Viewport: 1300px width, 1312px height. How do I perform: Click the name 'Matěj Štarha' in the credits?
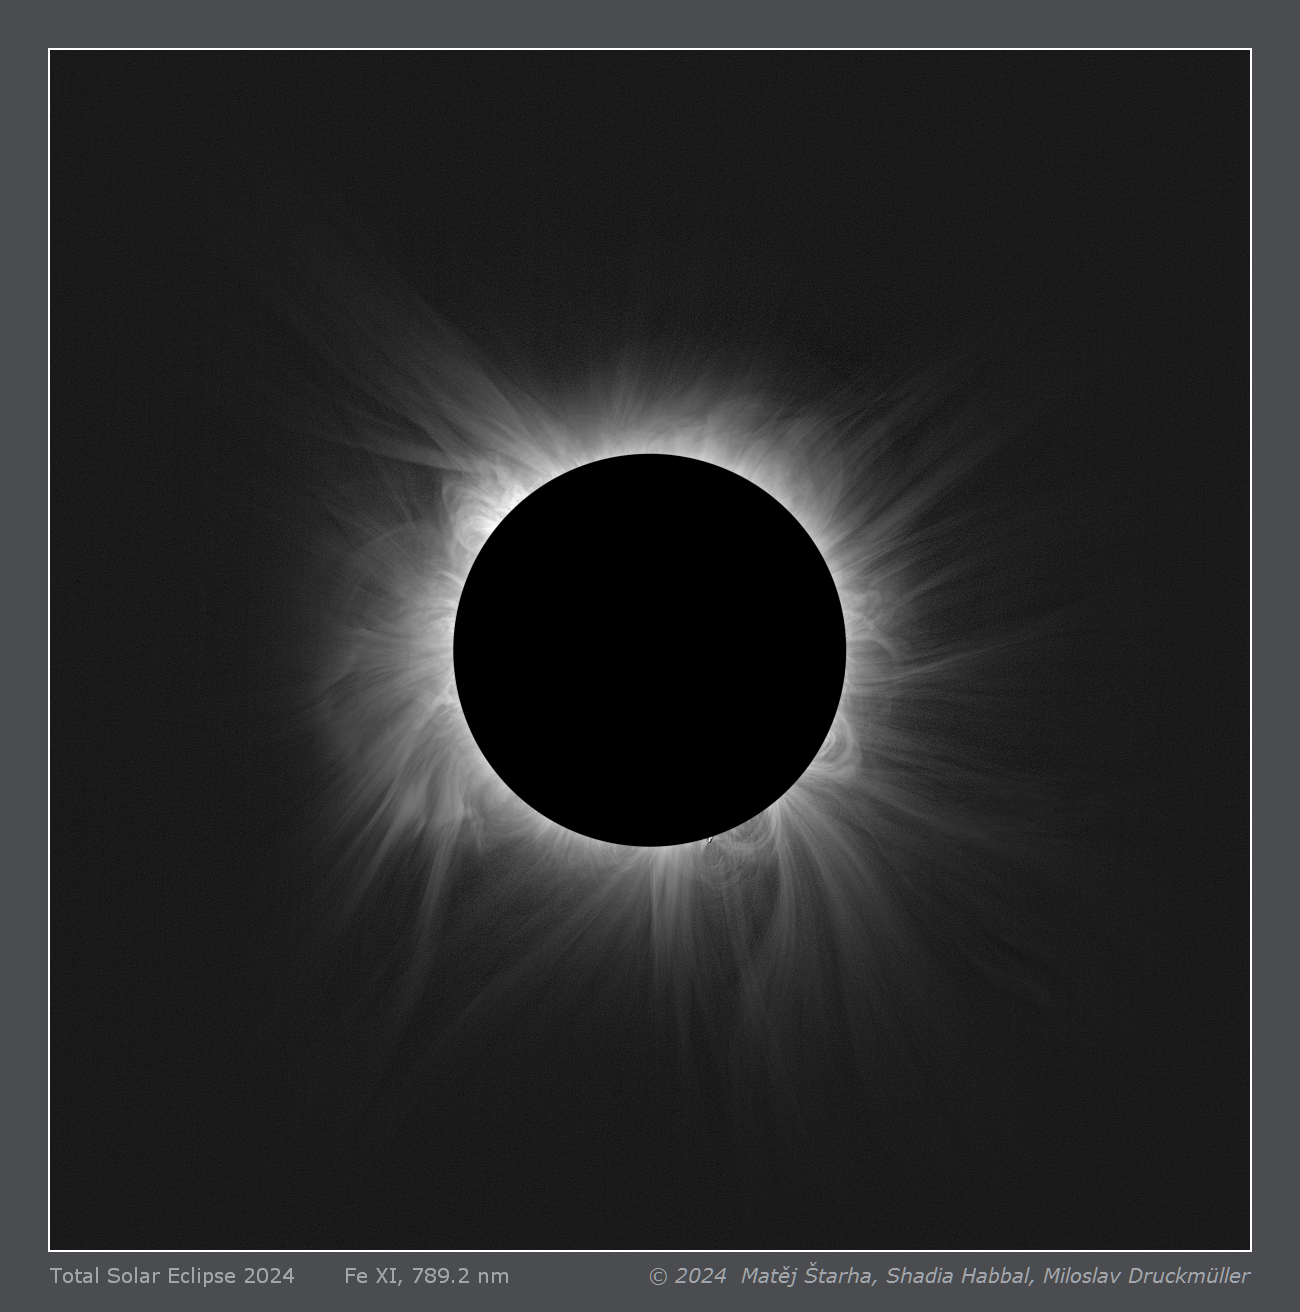tap(808, 1276)
